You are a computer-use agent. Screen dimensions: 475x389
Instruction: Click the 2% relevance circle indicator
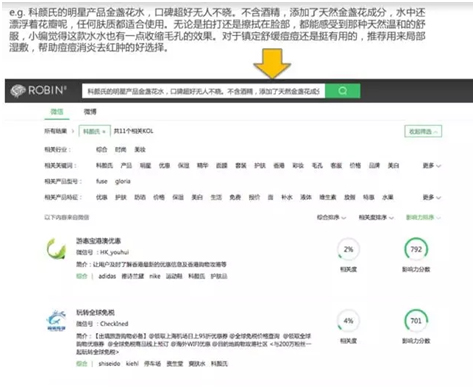click(x=348, y=249)
